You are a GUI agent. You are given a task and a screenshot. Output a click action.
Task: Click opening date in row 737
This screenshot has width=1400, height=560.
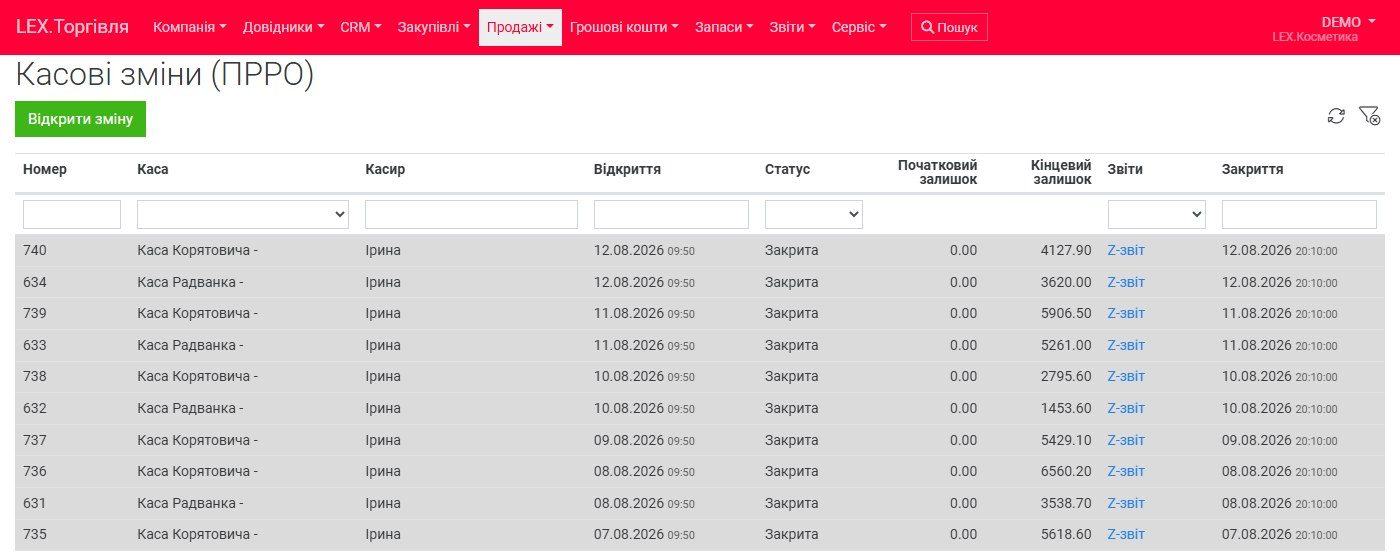[644, 440]
